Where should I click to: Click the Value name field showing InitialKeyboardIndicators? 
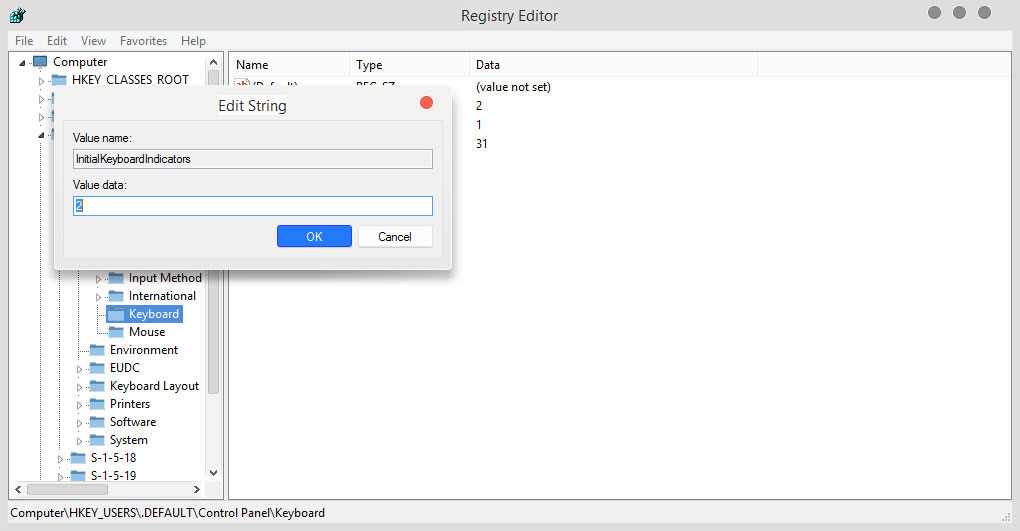tap(252, 159)
